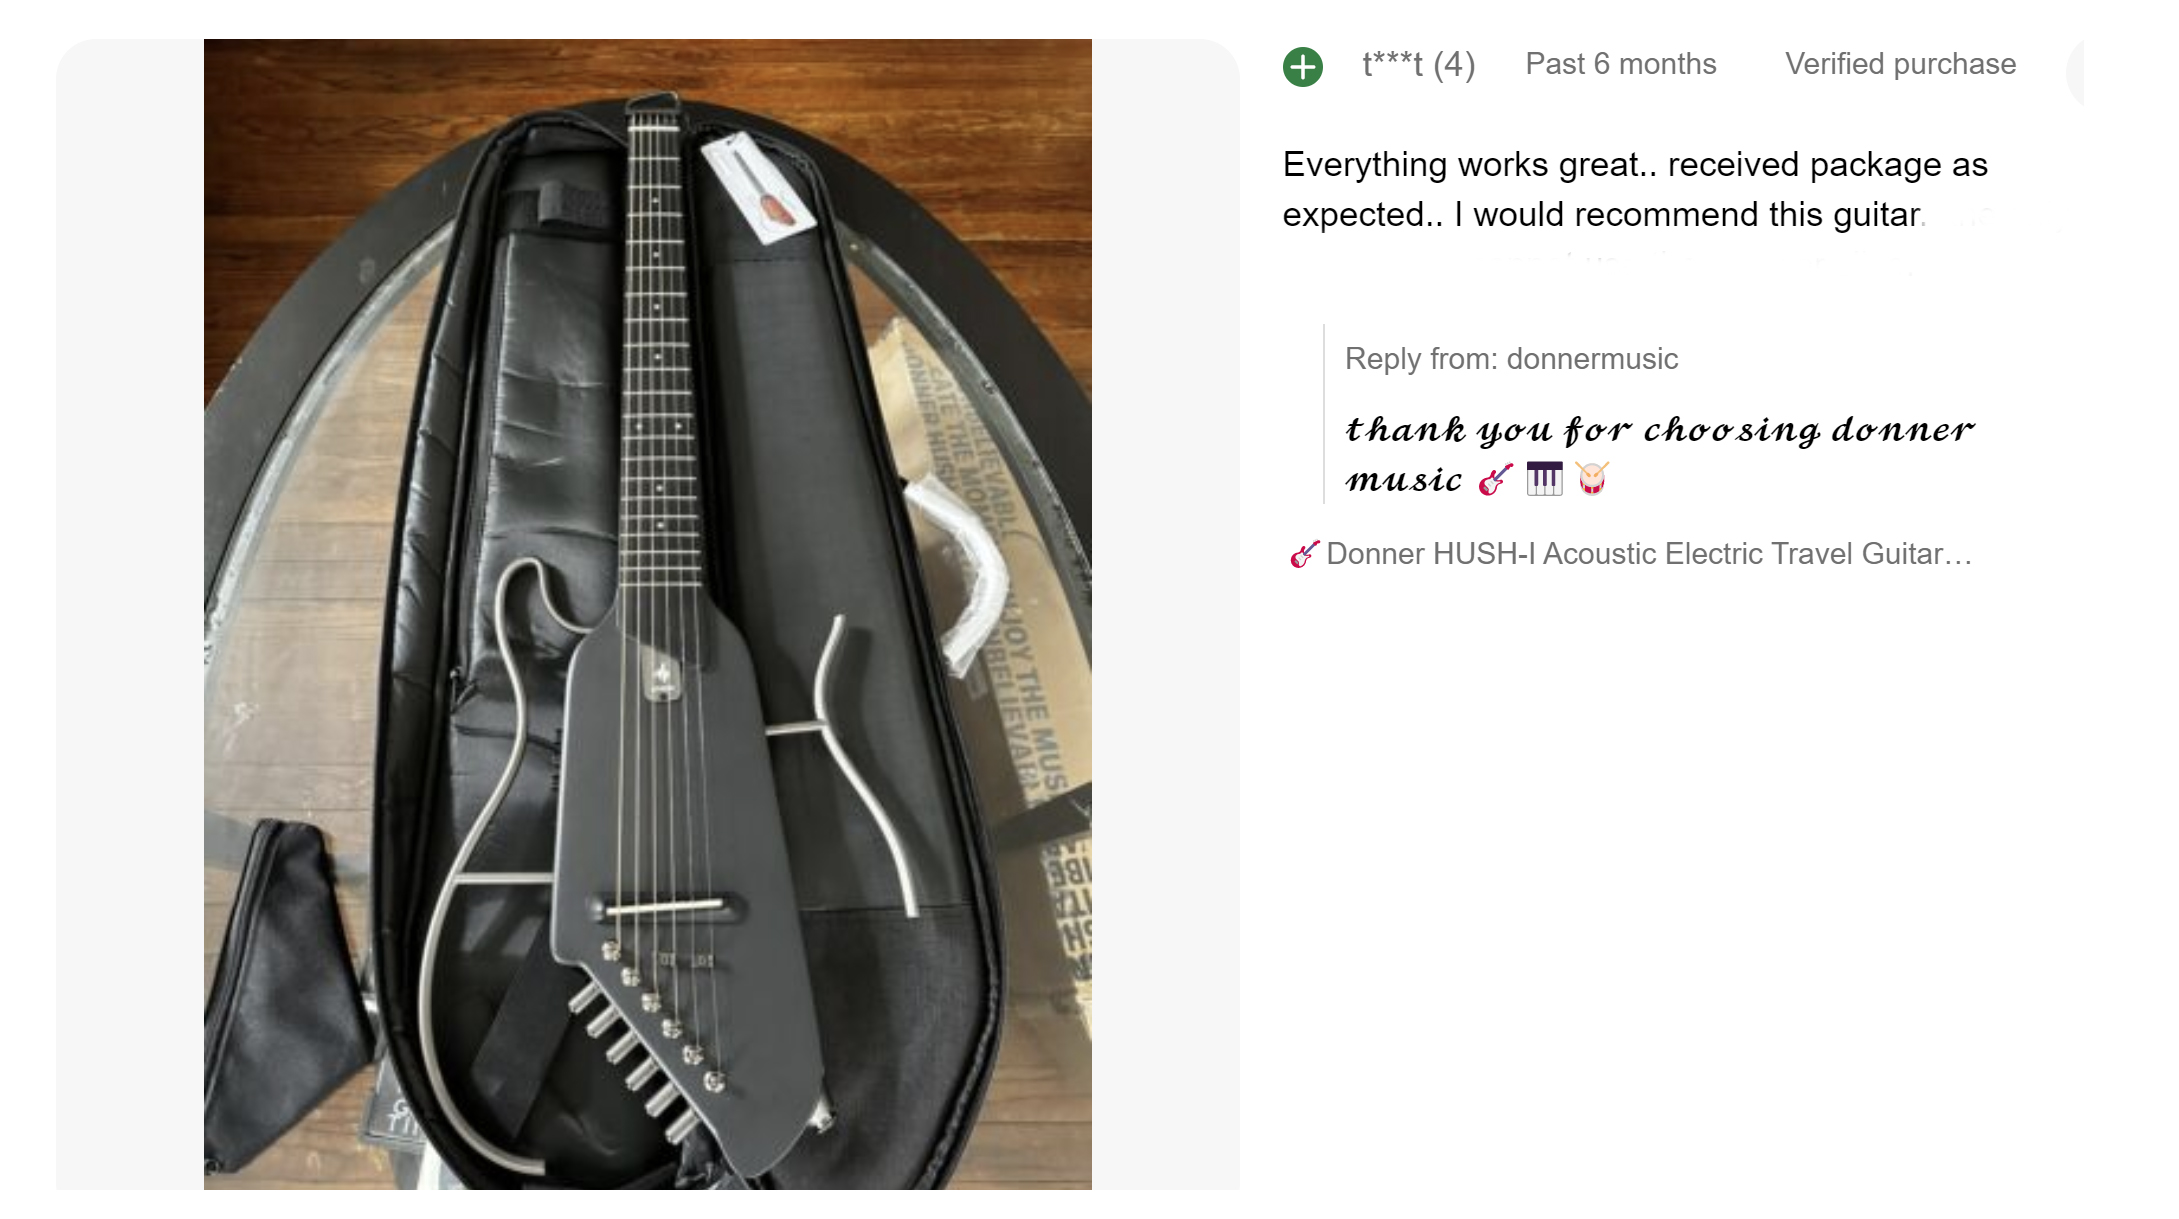Image resolution: width=2179 pixels, height=1219 pixels.
Task: Click the Verified purchase label
Action: 1901,64
